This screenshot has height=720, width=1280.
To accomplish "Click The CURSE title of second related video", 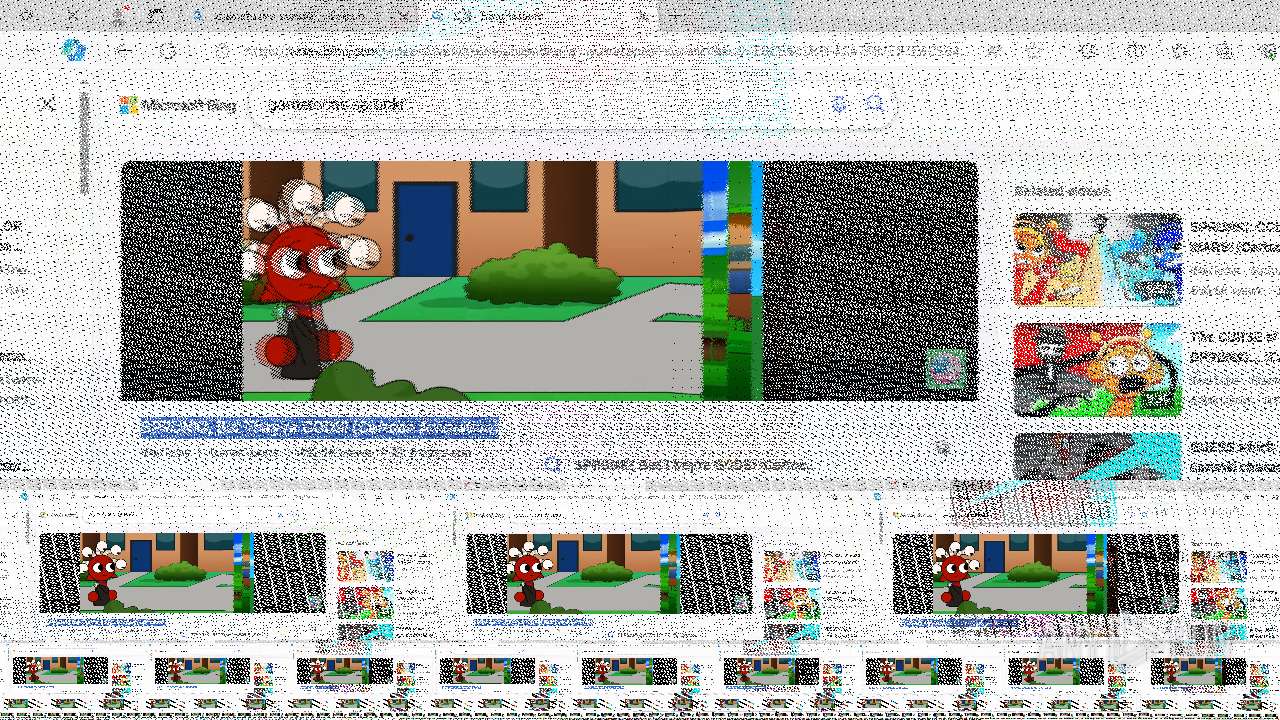I will [1234, 346].
